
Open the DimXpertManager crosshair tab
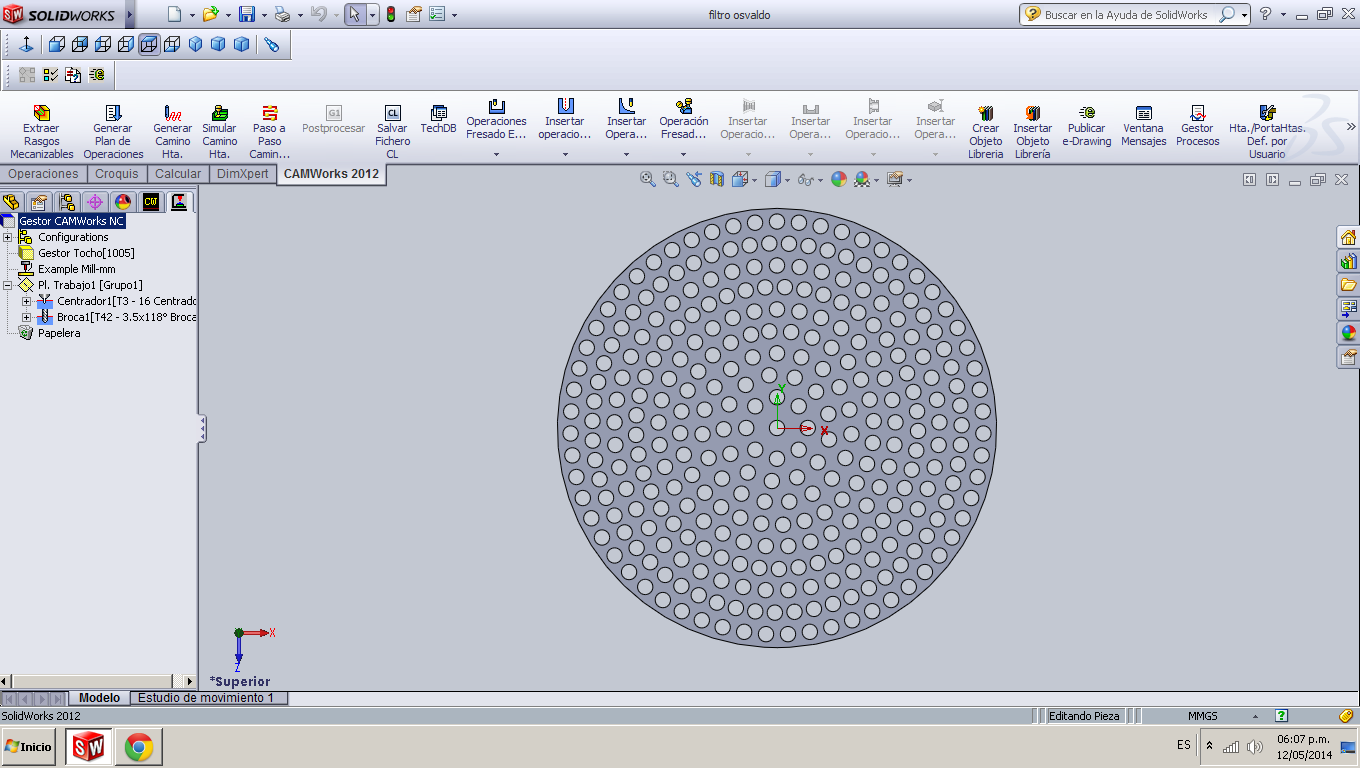[x=95, y=202]
